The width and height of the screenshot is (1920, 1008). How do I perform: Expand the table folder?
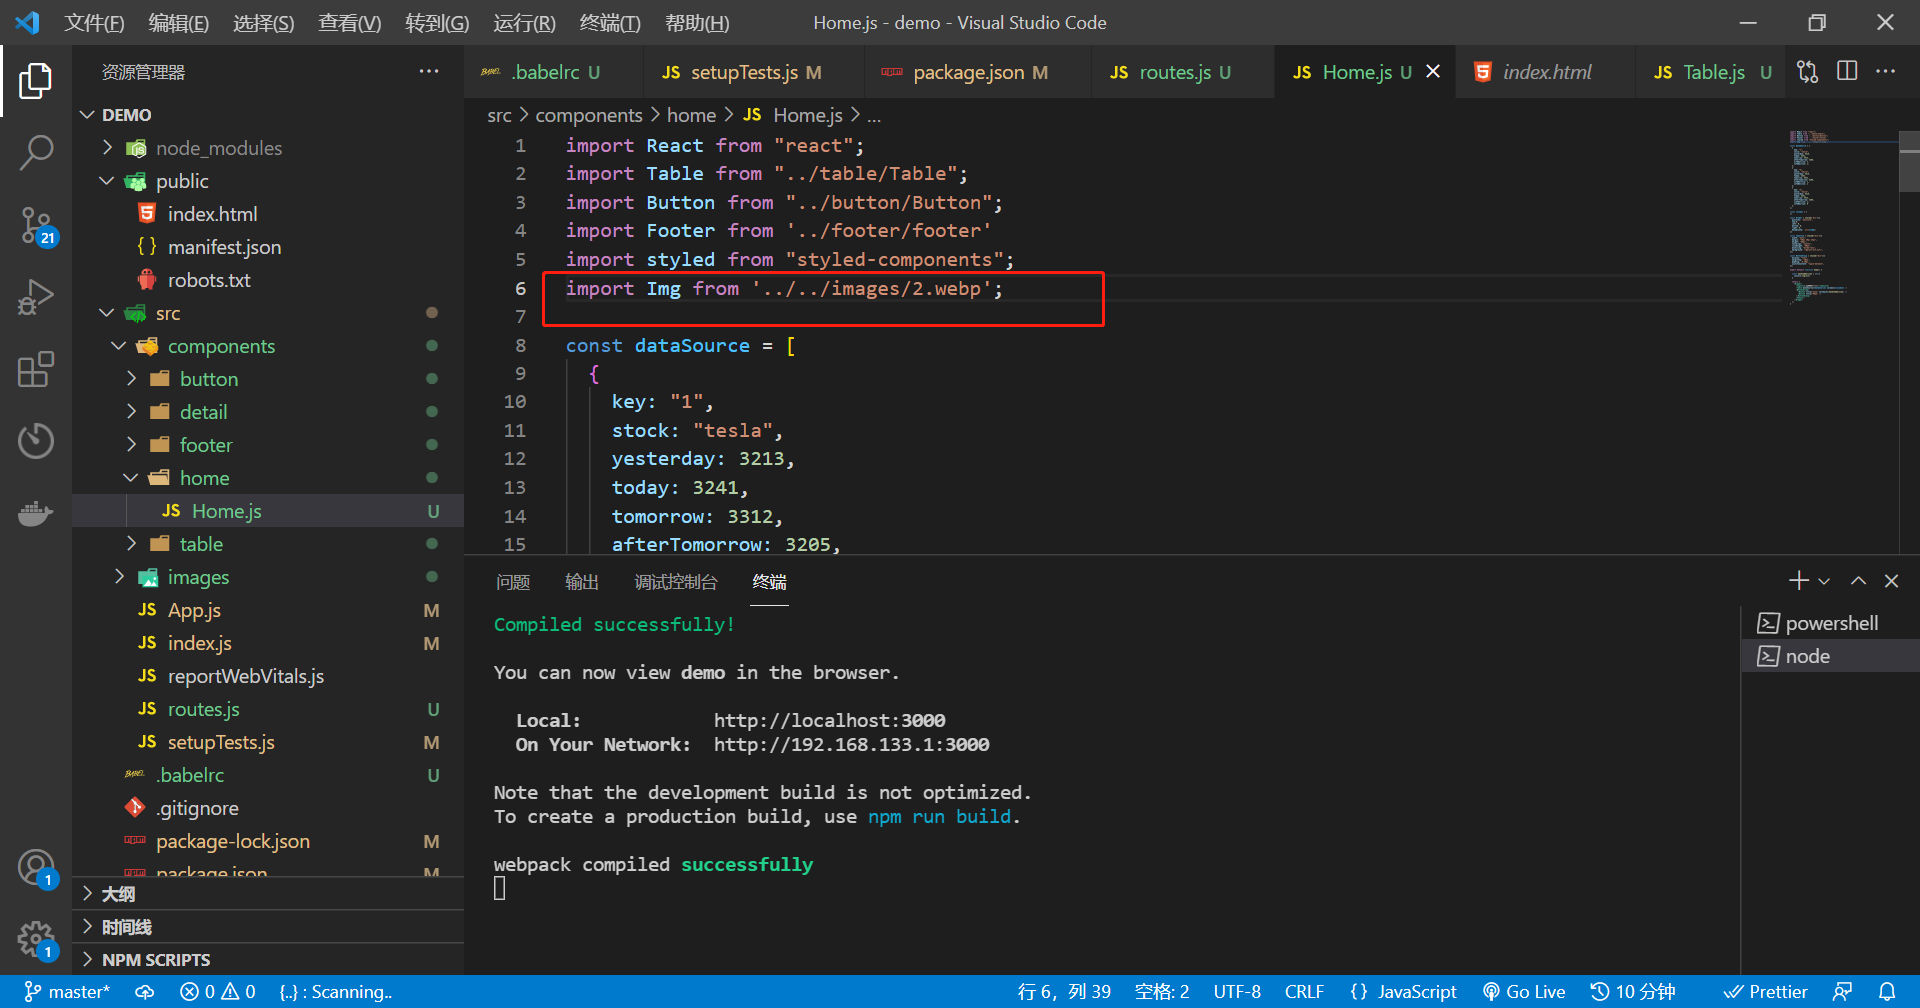coord(131,544)
